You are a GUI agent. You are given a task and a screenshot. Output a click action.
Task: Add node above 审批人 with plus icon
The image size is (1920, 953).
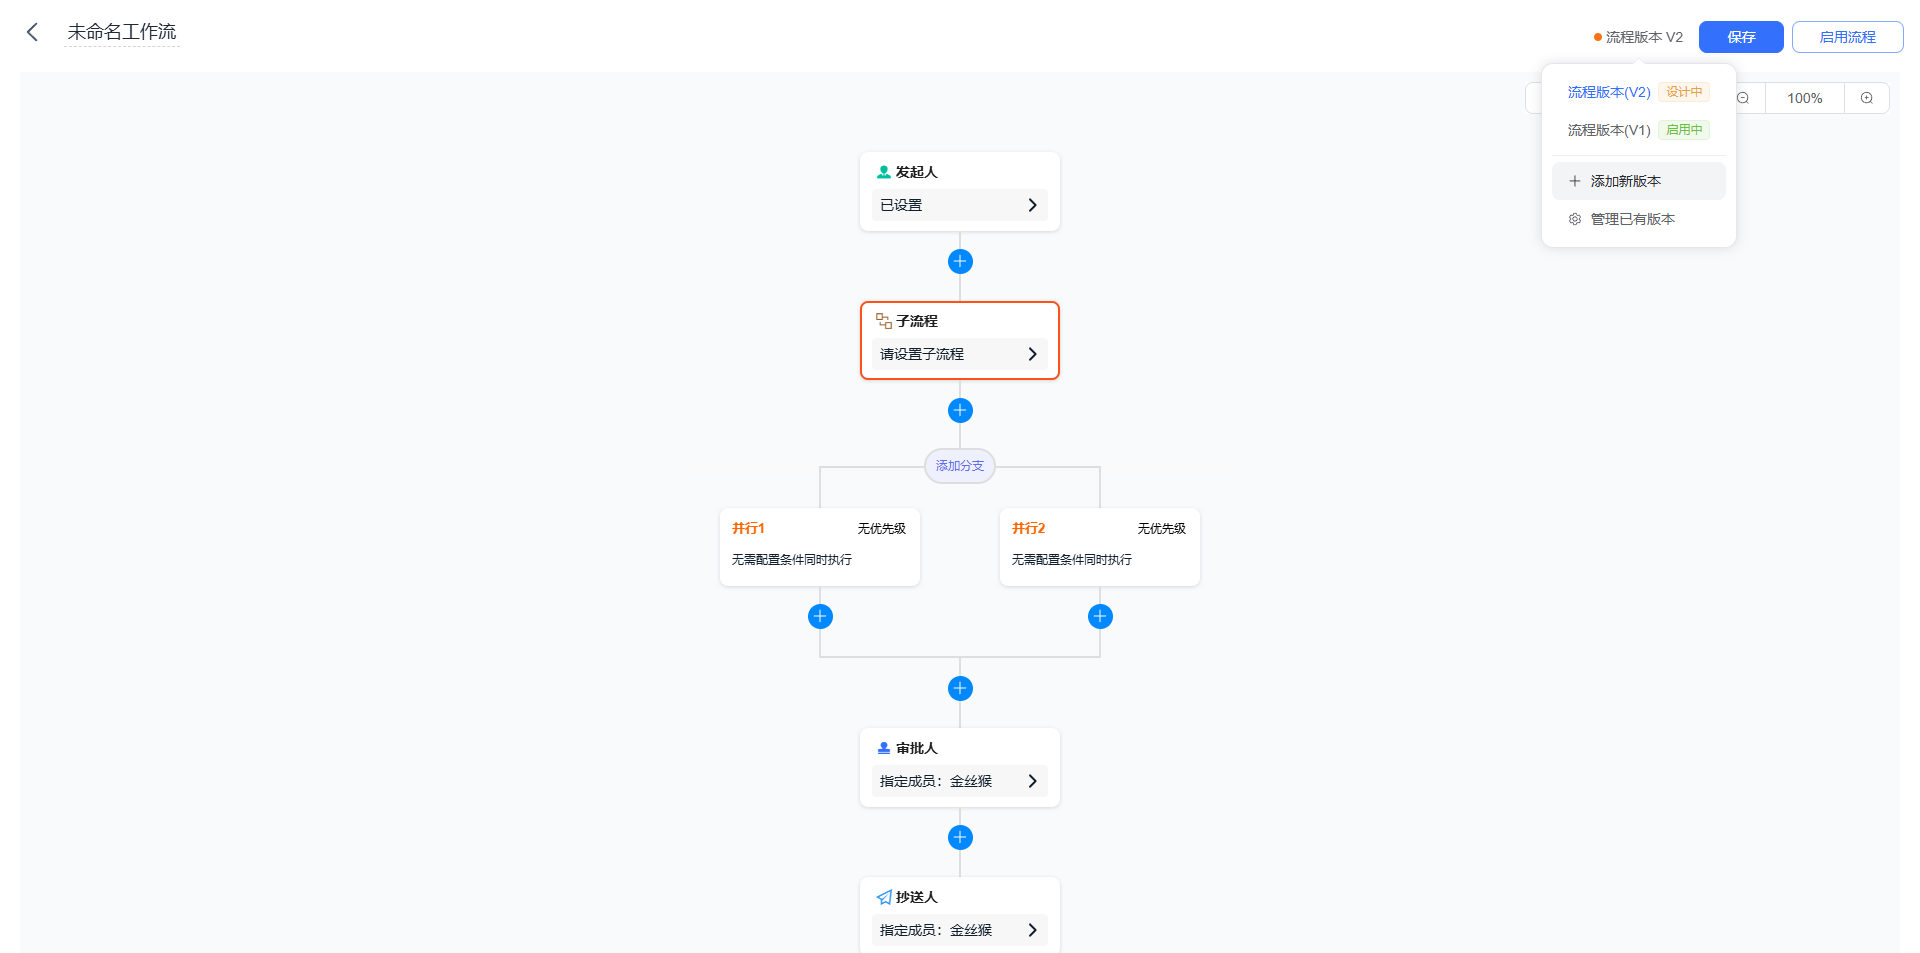pyautogui.click(x=960, y=688)
